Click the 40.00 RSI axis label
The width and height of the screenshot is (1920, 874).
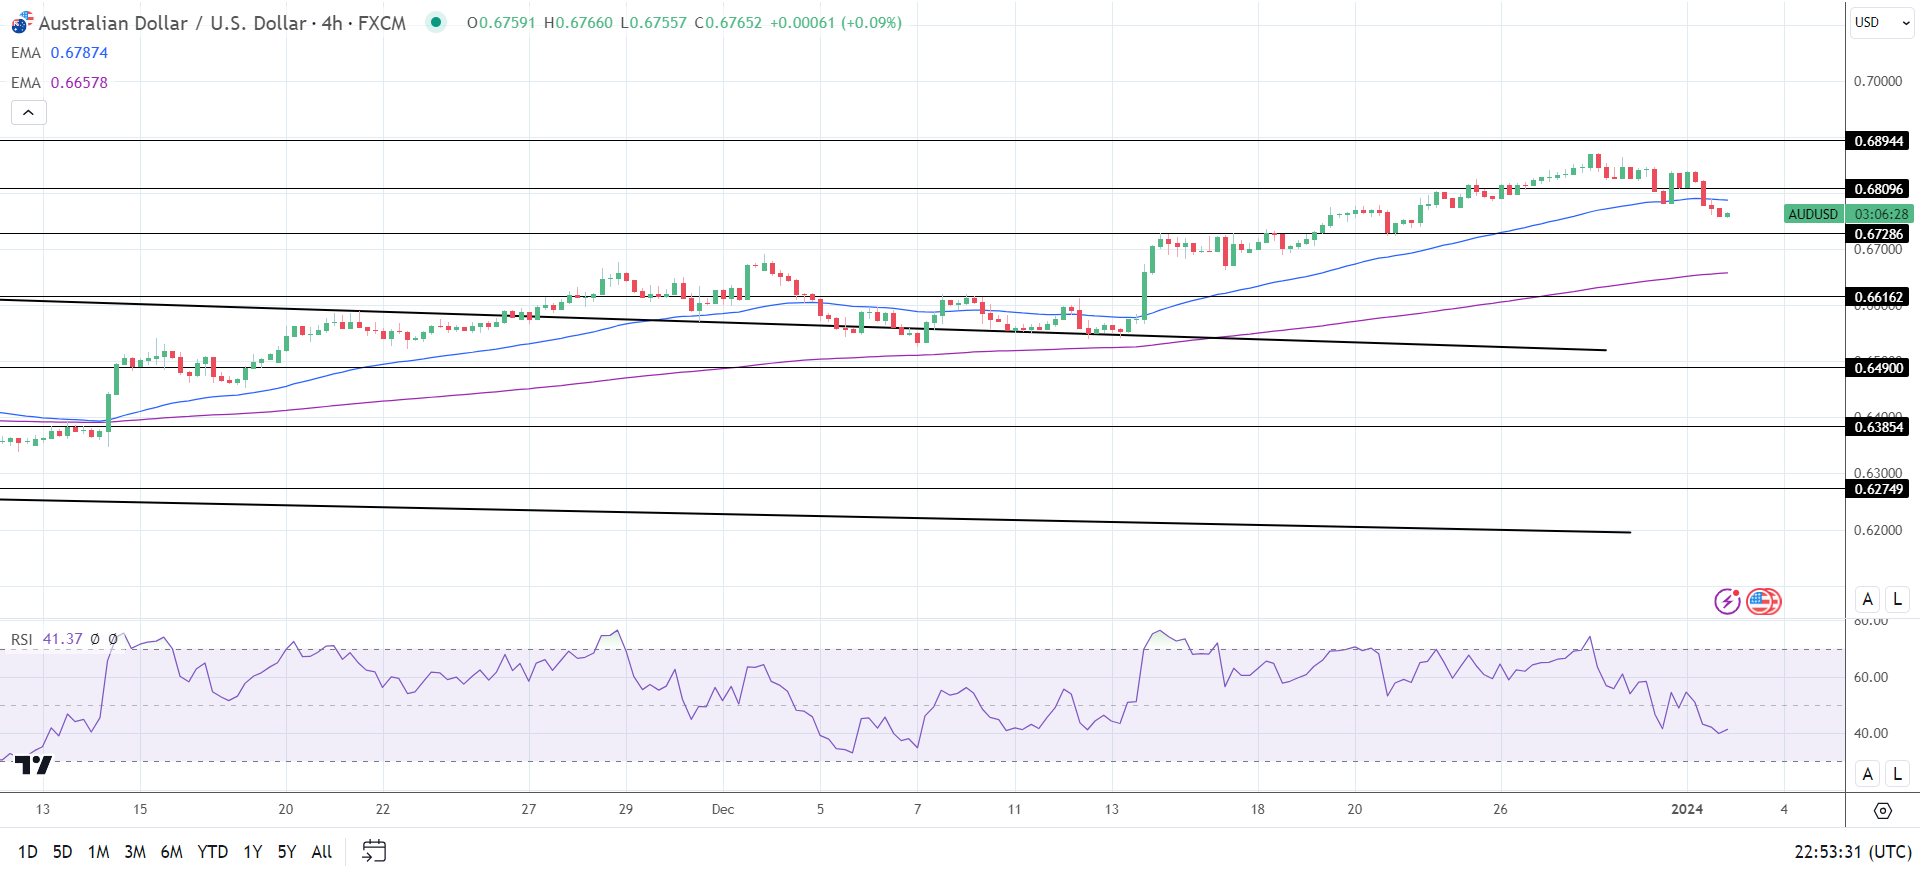[1871, 733]
